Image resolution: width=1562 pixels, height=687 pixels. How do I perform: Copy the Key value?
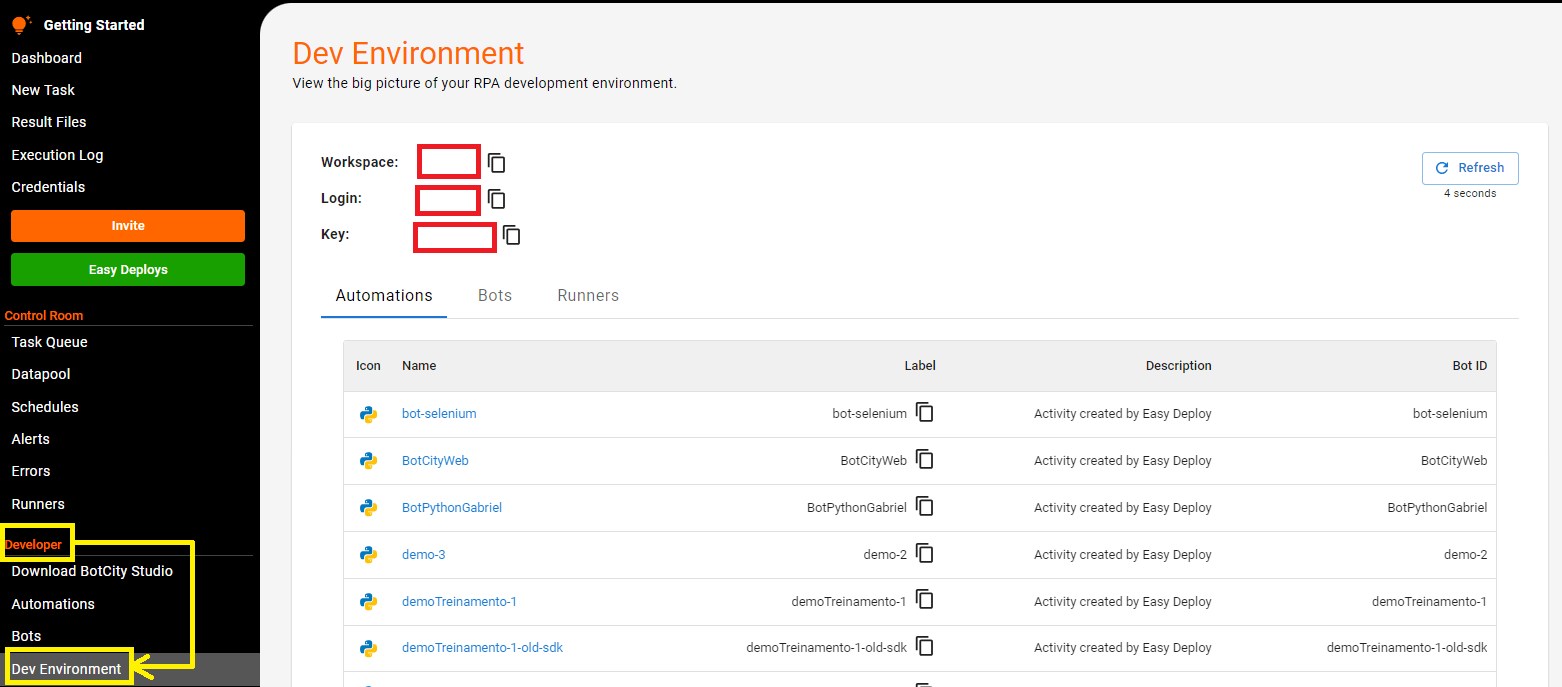(x=512, y=236)
